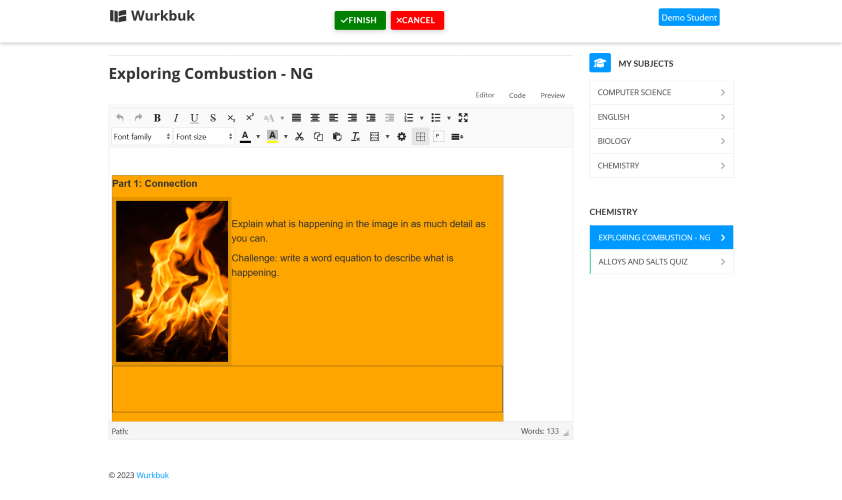The image size is (842, 500).
Task: Click the insert template icon
Action: [x=458, y=136]
